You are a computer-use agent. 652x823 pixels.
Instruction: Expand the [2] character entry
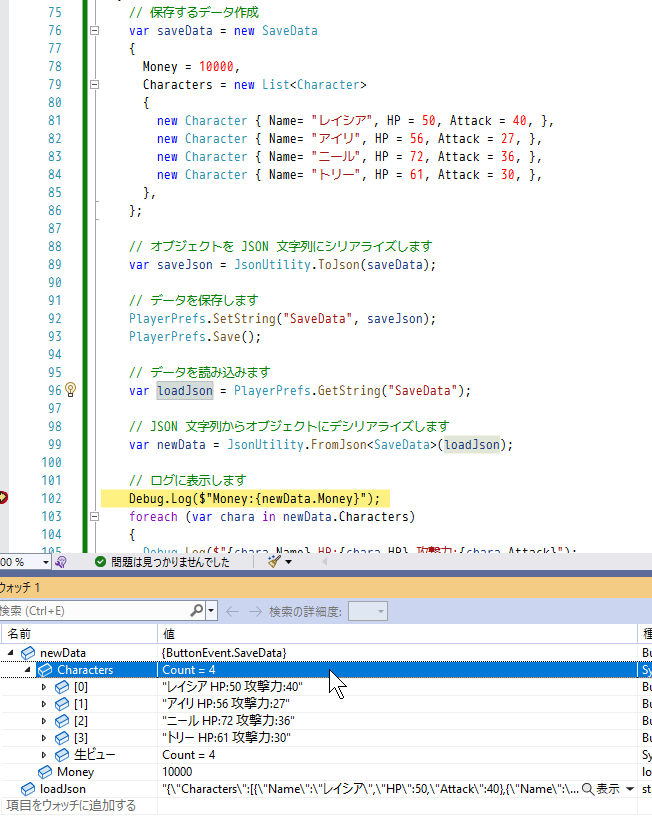tap(44, 721)
